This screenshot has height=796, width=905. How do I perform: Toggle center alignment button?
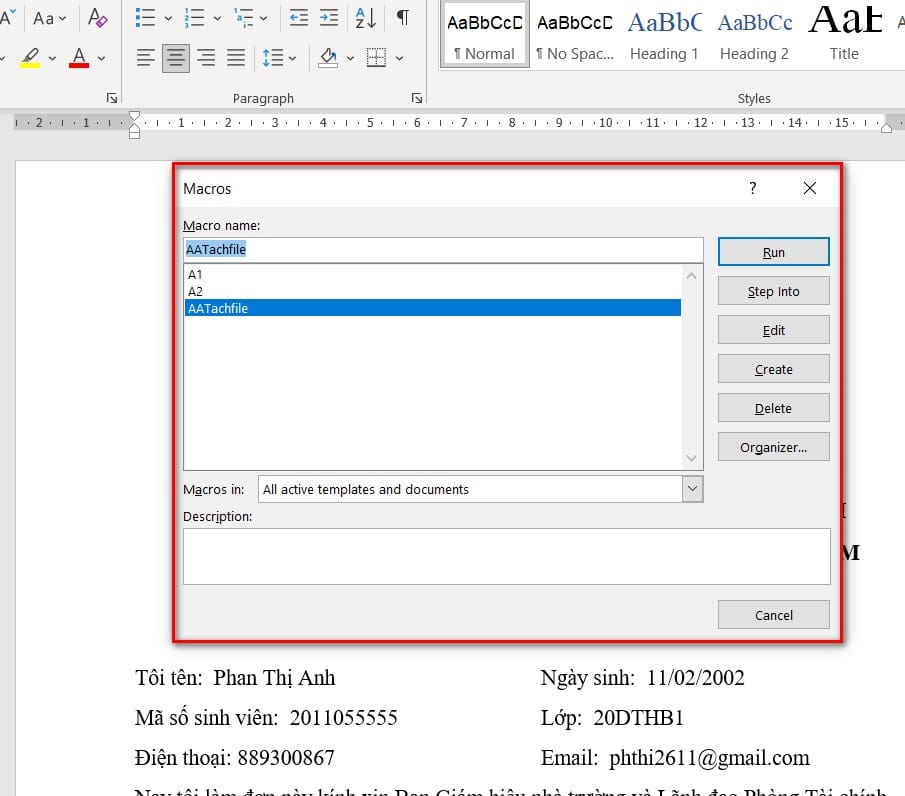(x=176, y=58)
